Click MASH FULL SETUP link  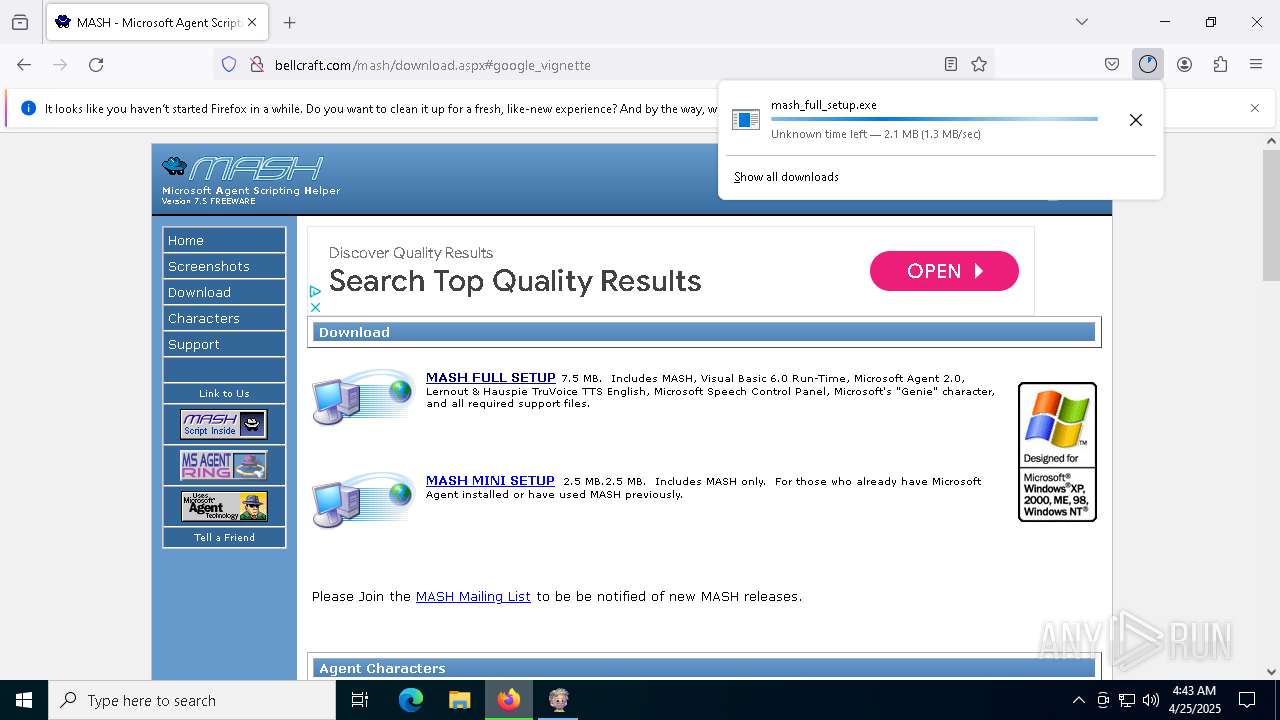490,378
